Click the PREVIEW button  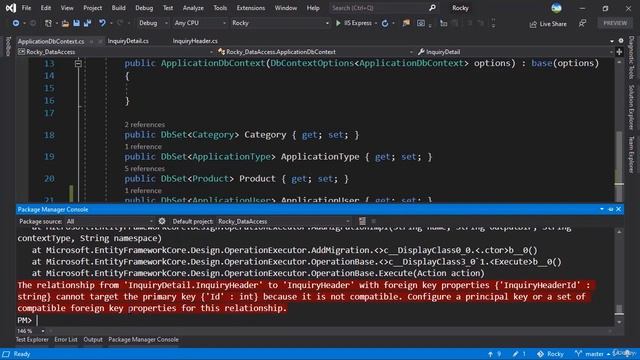615,23
